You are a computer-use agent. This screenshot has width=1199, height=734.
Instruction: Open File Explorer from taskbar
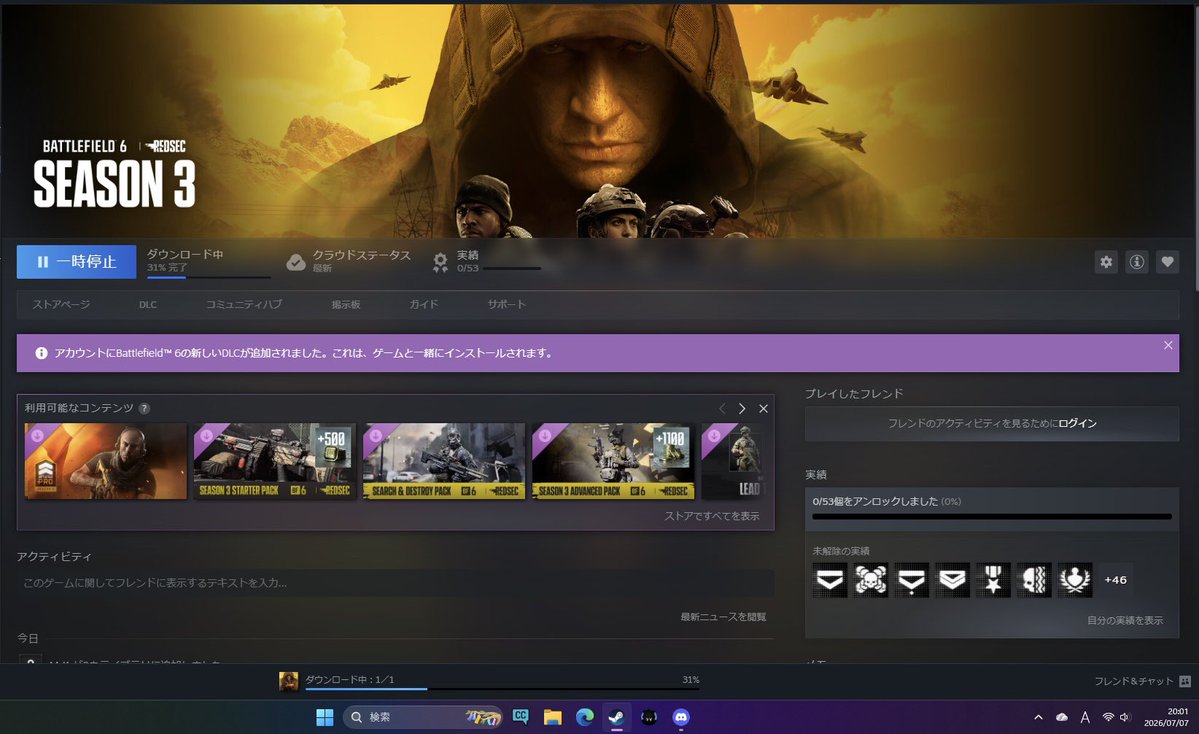tap(552, 717)
